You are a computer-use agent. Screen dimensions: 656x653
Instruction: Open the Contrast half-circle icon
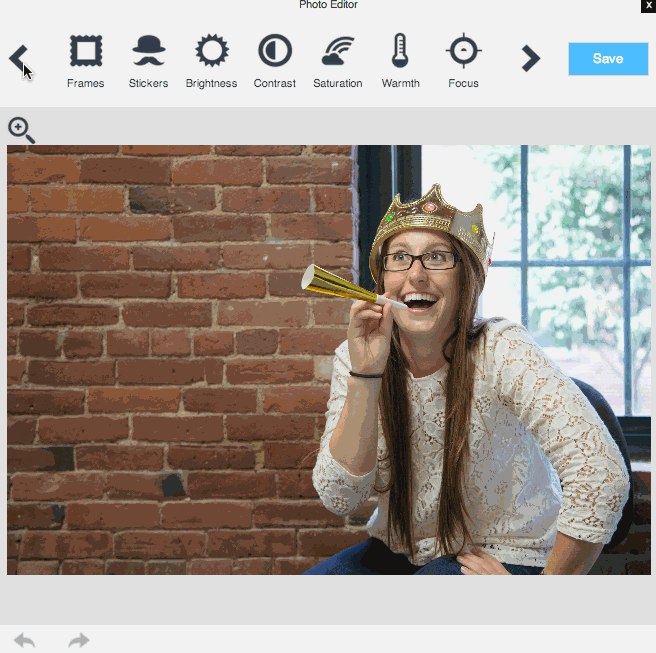(x=274, y=50)
